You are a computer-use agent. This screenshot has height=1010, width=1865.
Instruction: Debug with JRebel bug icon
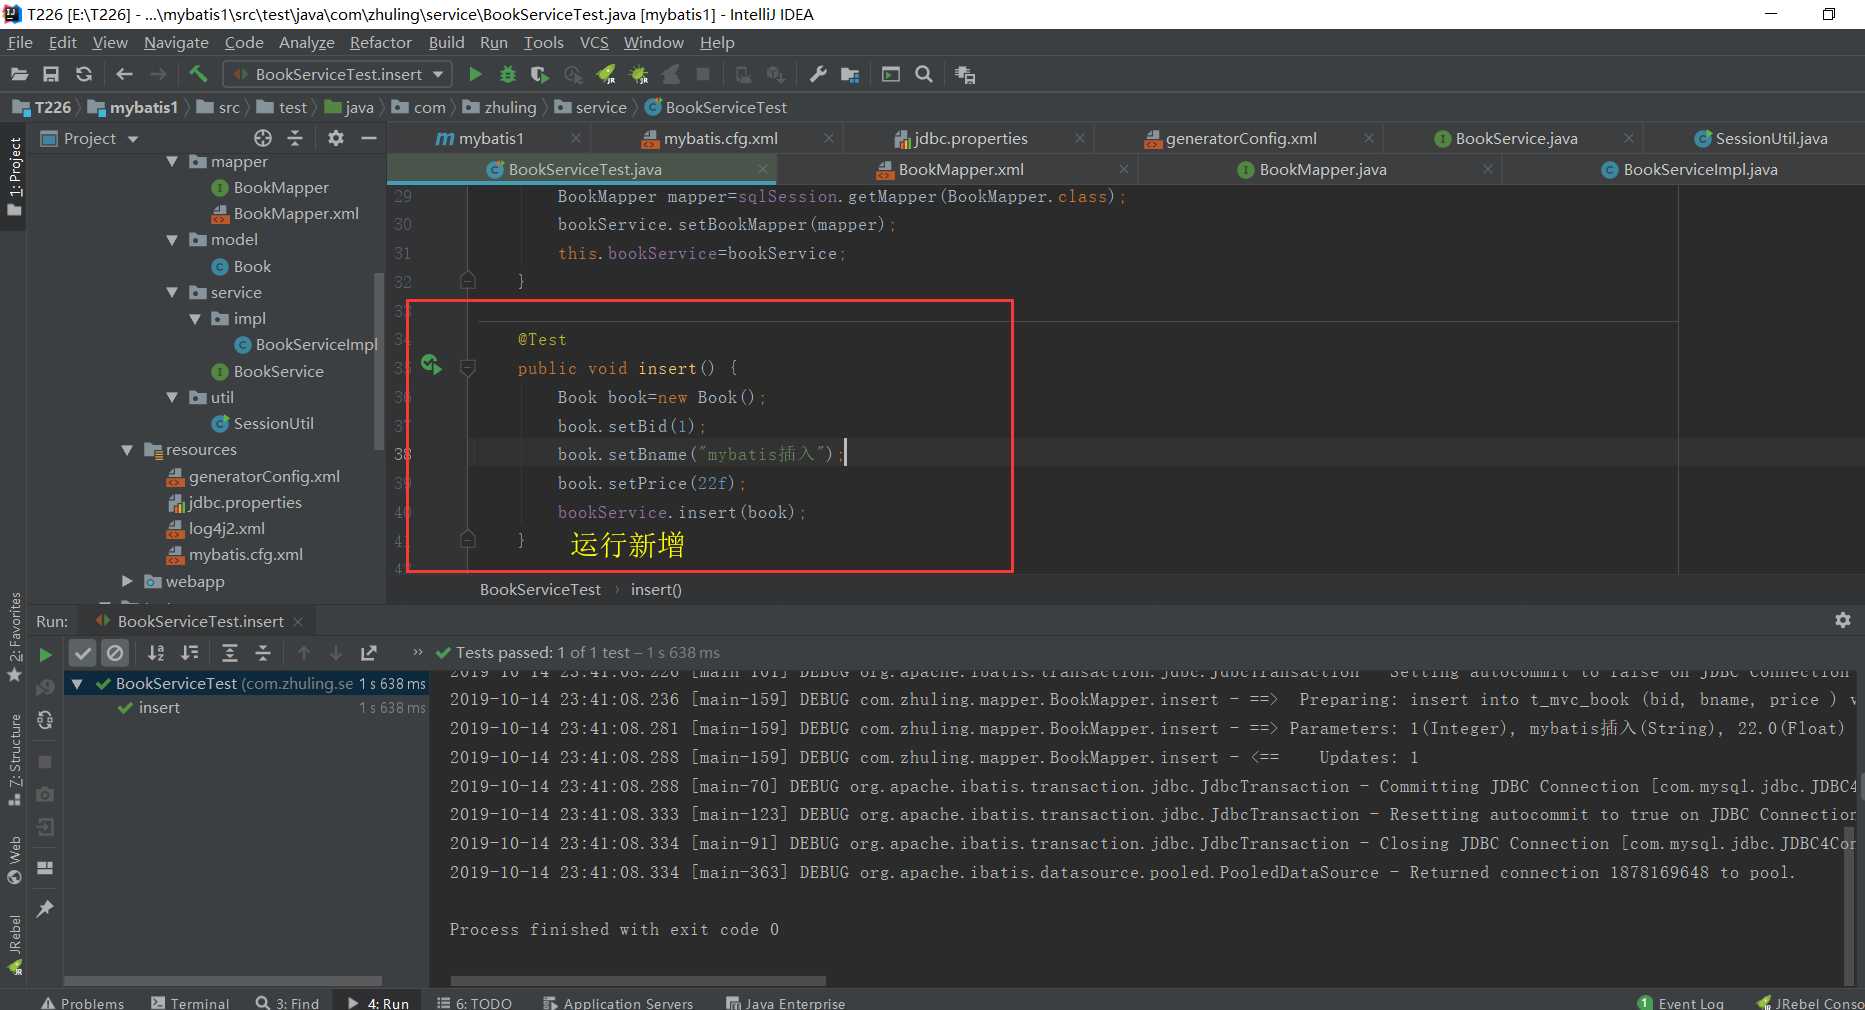(x=638, y=74)
